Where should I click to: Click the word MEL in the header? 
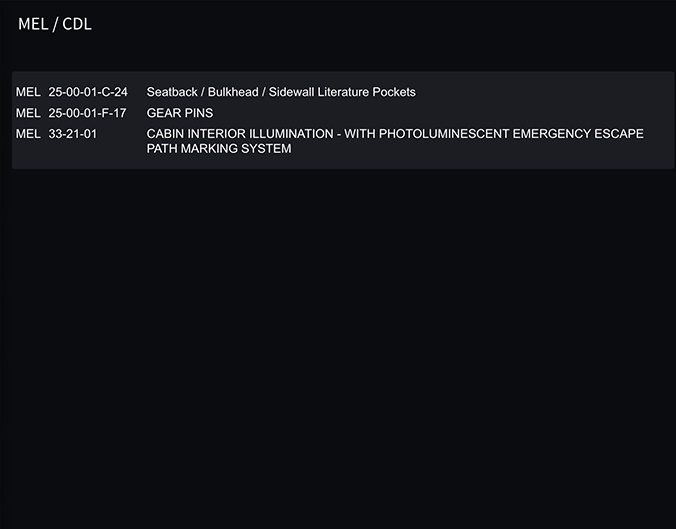(33, 24)
